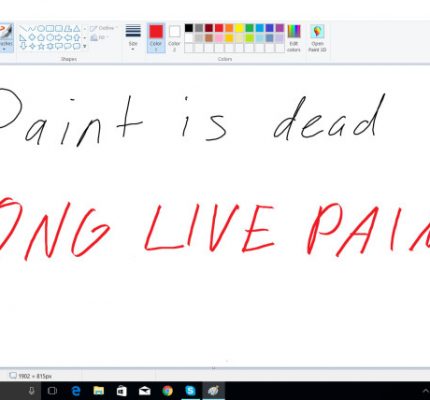Viewport: 430px width, 400px height.
Task: Select the orange color swatch
Action: (x=229, y=28)
